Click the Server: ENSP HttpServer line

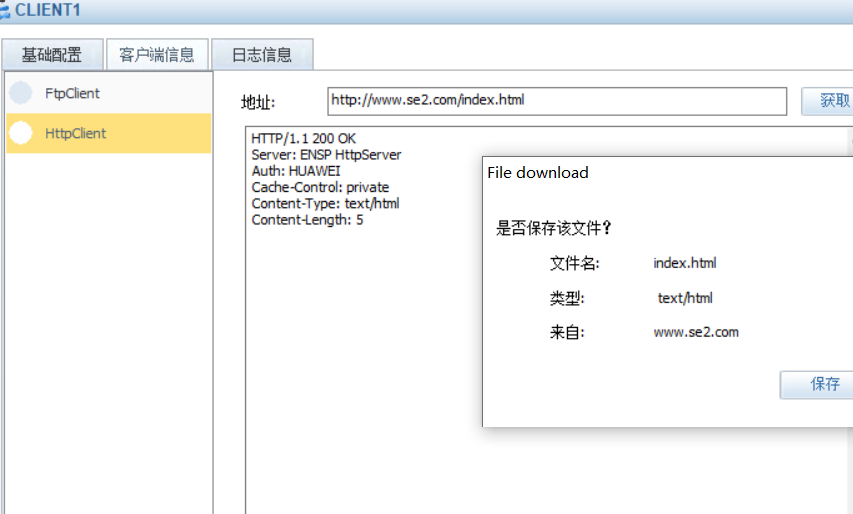[x=326, y=155]
